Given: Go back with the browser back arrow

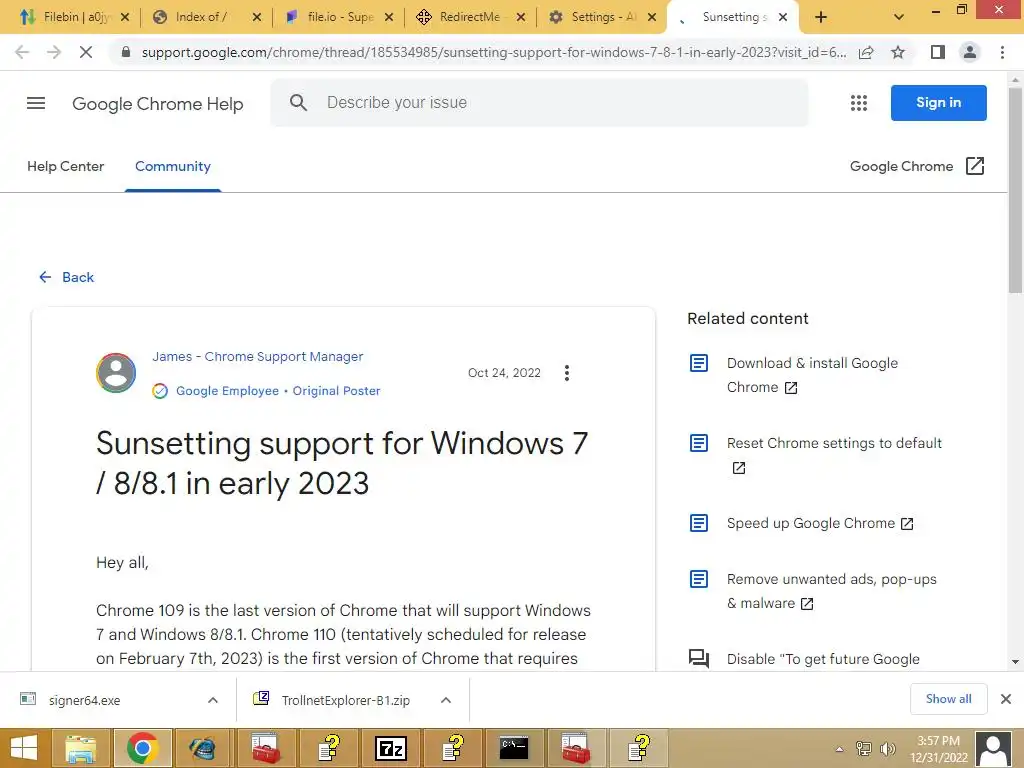Looking at the screenshot, I should (x=22, y=52).
